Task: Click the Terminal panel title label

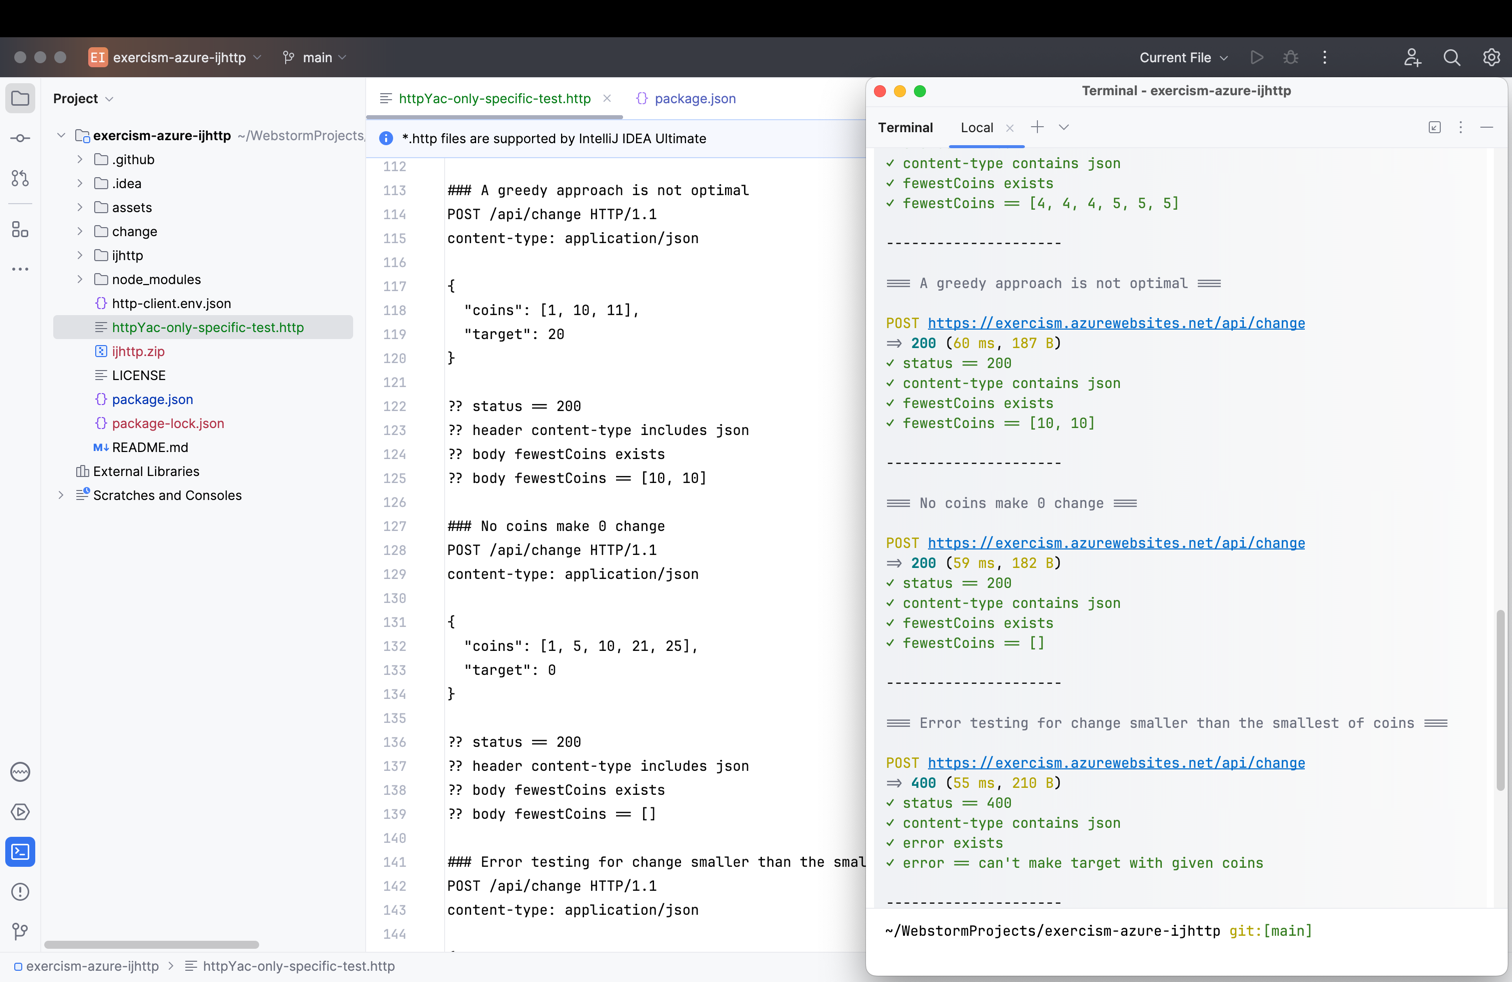Action: pos(905,128)
